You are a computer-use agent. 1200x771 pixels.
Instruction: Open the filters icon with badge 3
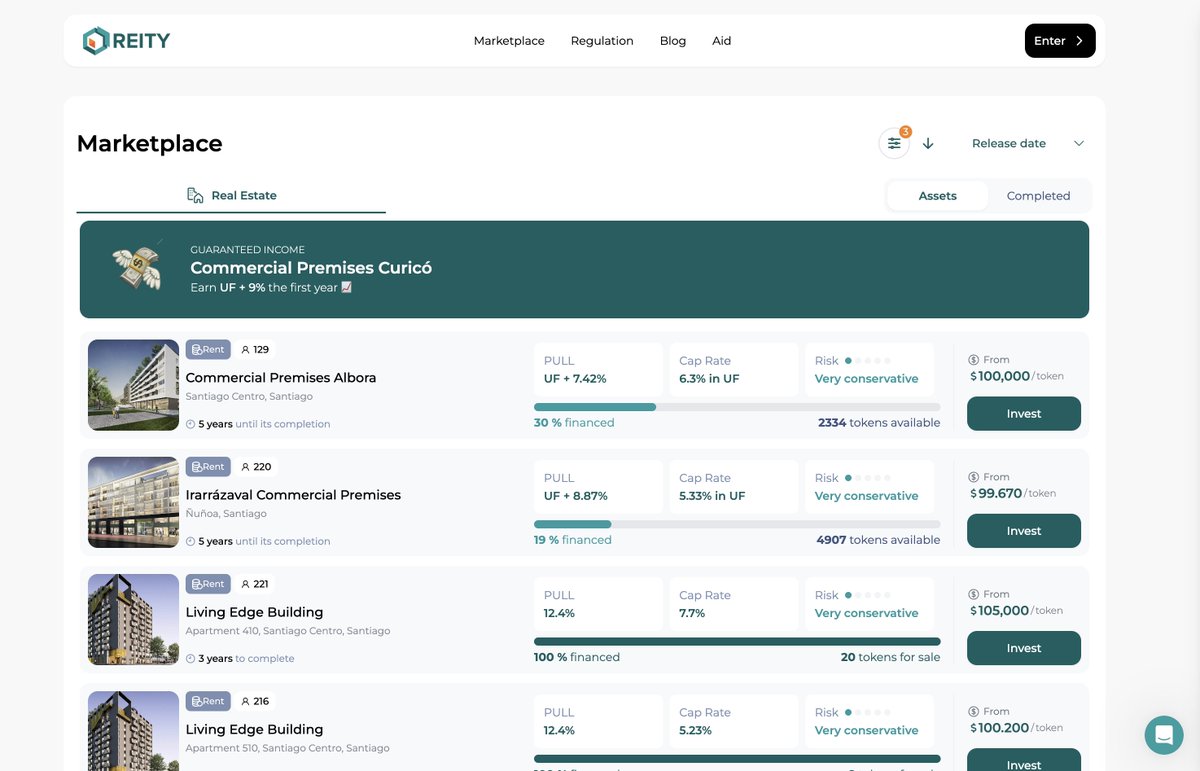(x=894, y=143)
